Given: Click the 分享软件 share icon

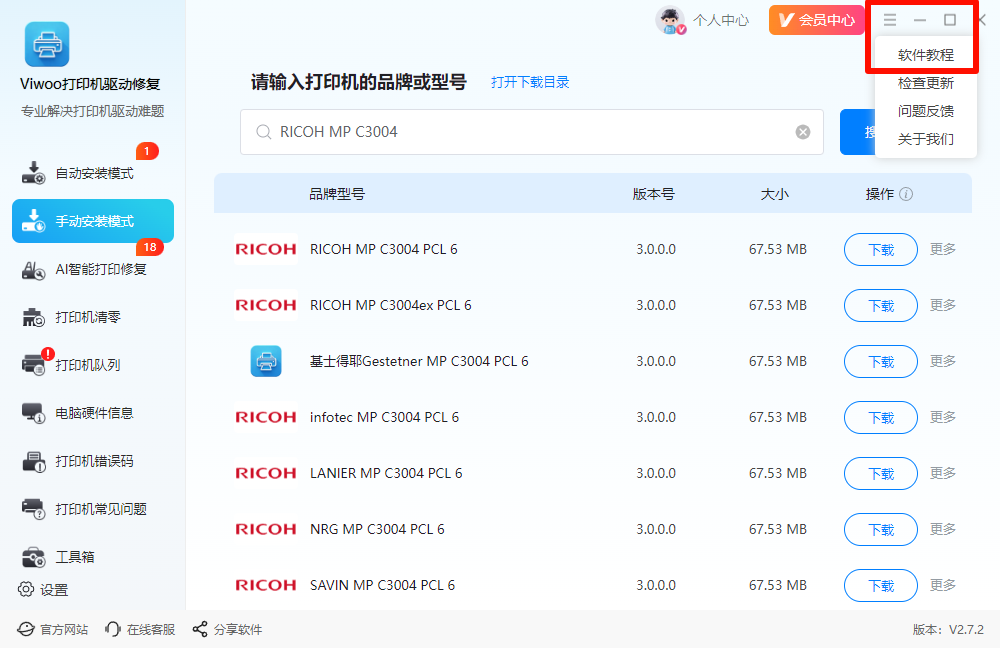Looking at the screenshot, I should (x=200, y=630).
